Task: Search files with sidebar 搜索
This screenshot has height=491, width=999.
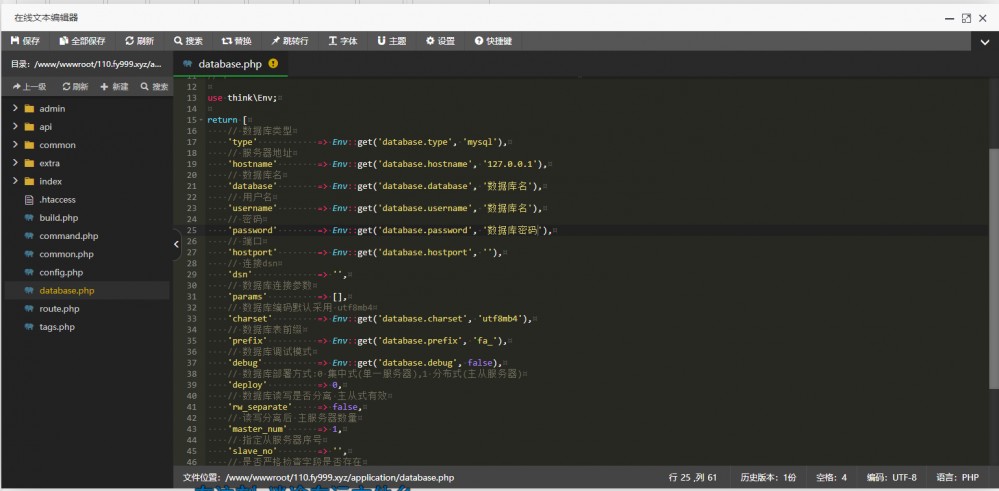Action: coord(155,87)
